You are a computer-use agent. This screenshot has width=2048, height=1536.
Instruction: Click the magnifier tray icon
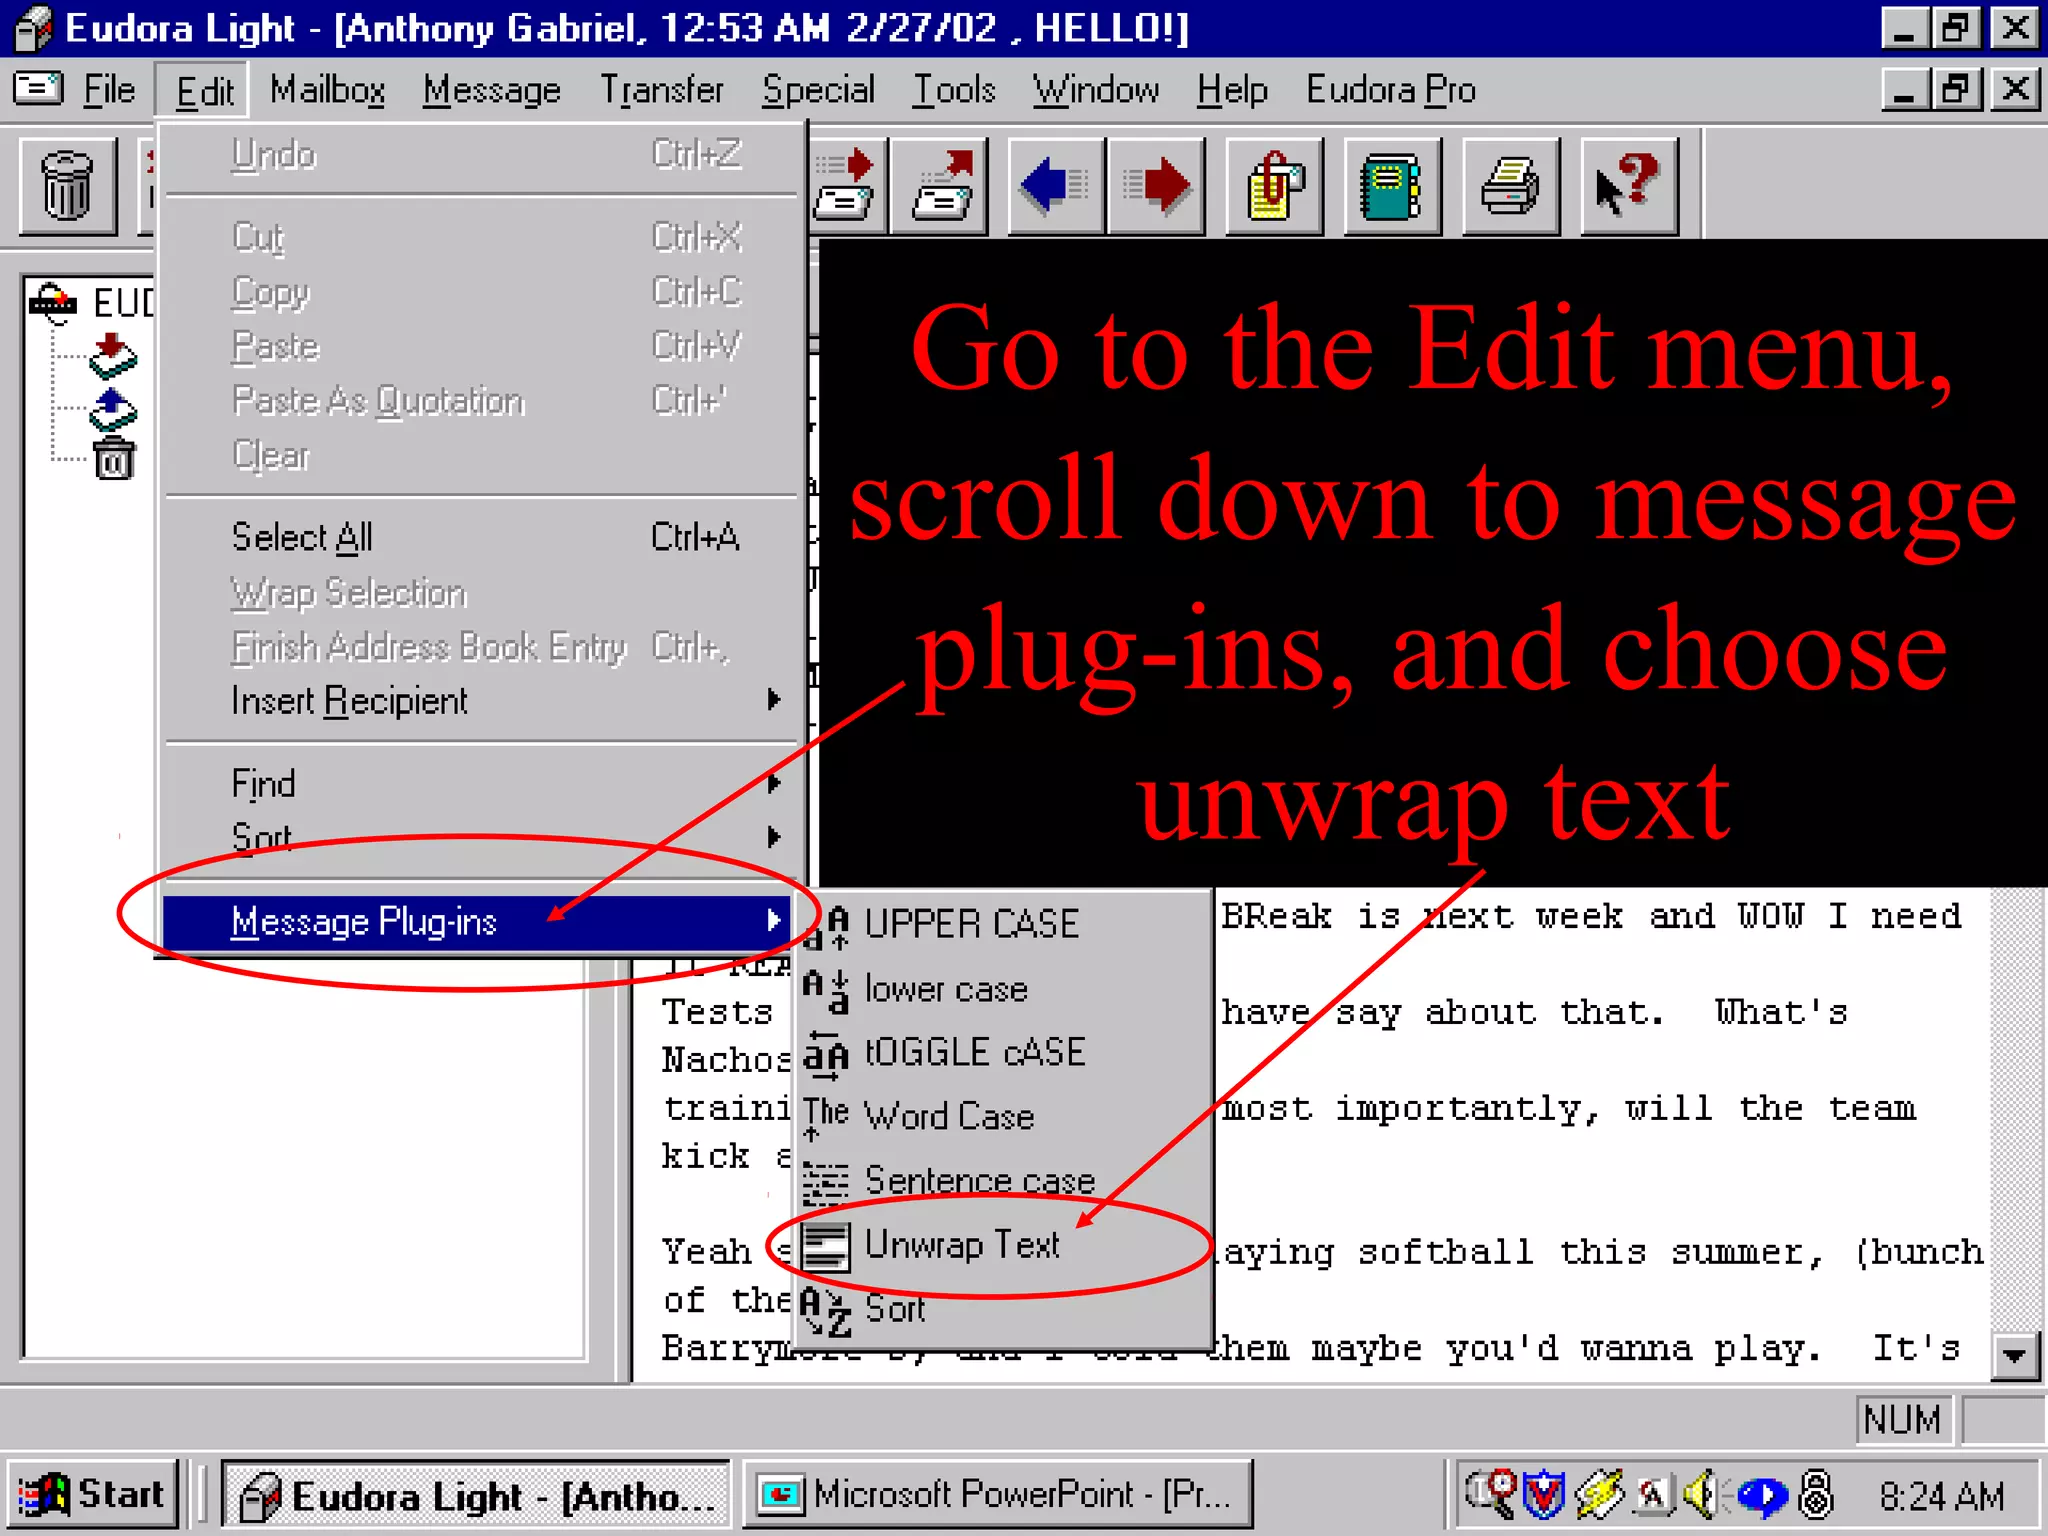1492,1494
